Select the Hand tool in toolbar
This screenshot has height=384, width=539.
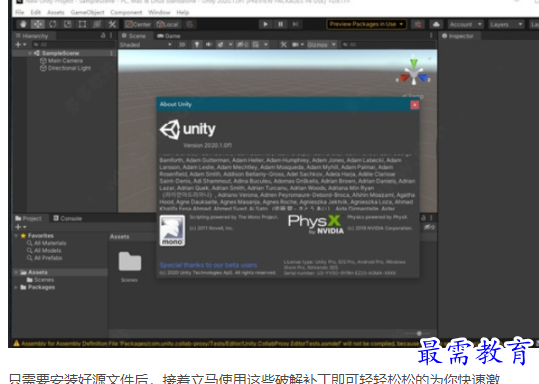23,24
